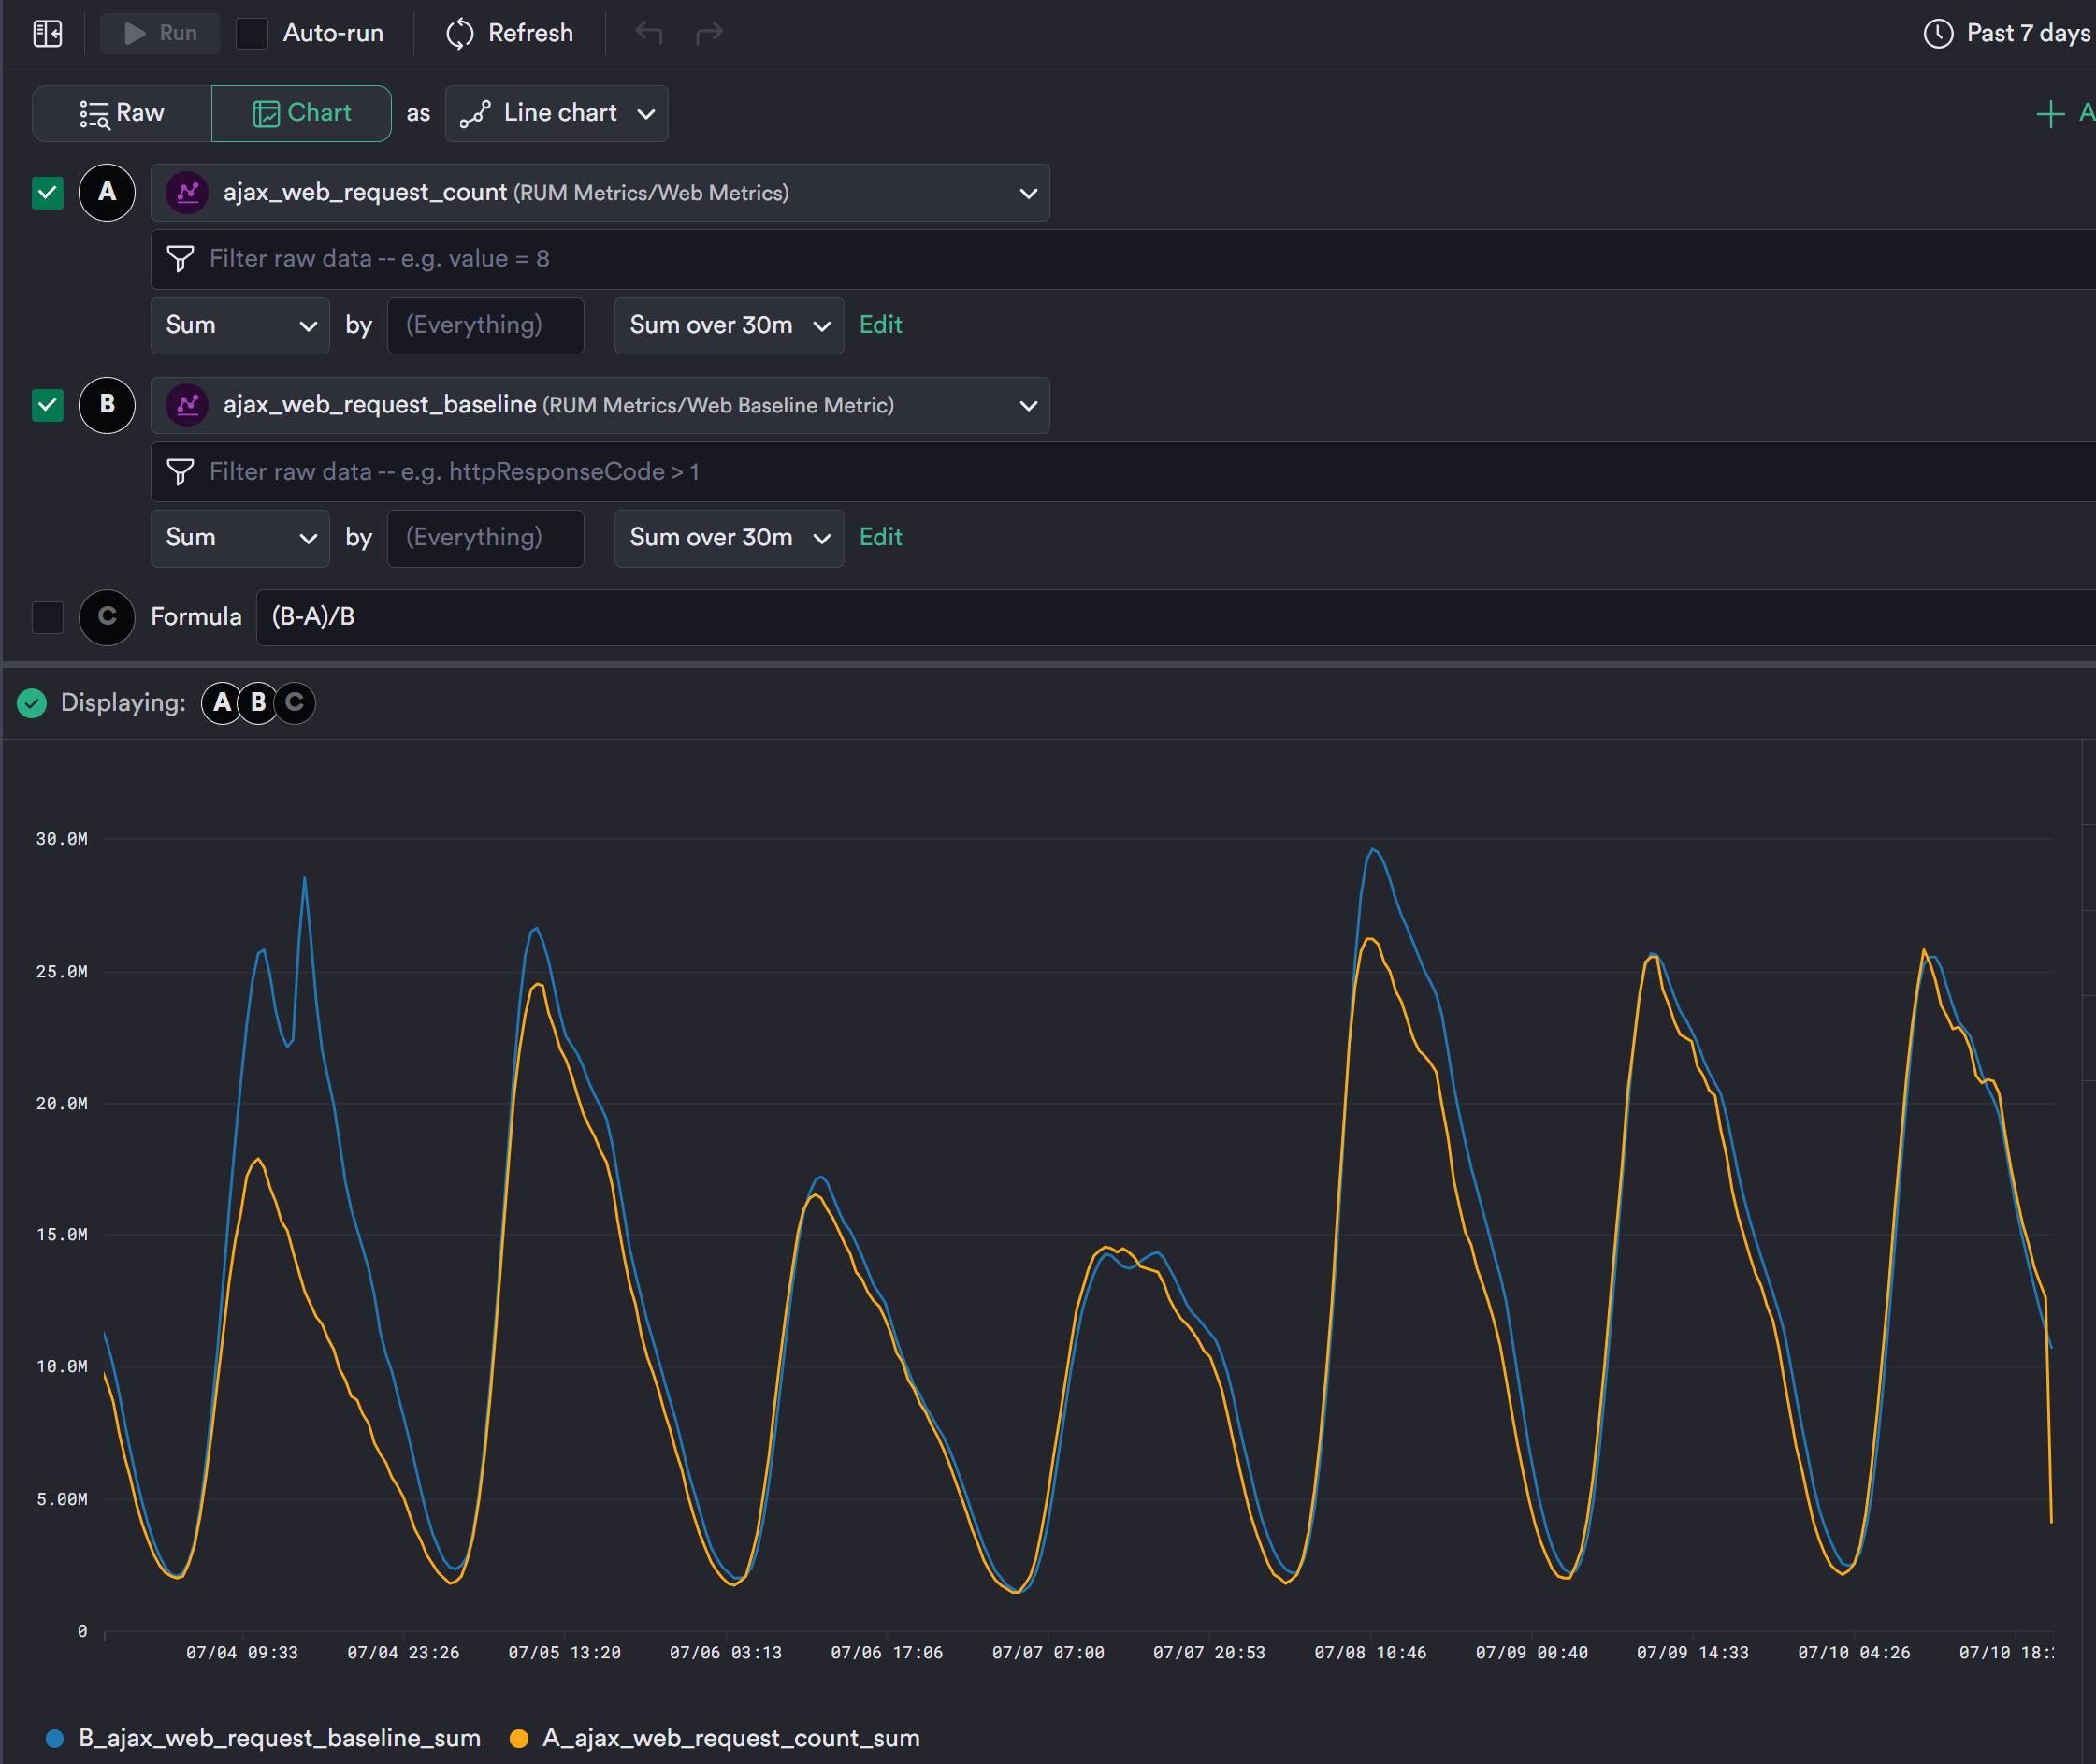The width and height of the screenshot is (2096, 1764).
Task: Click Edit link for query A
Action: [x=880, y=325]
